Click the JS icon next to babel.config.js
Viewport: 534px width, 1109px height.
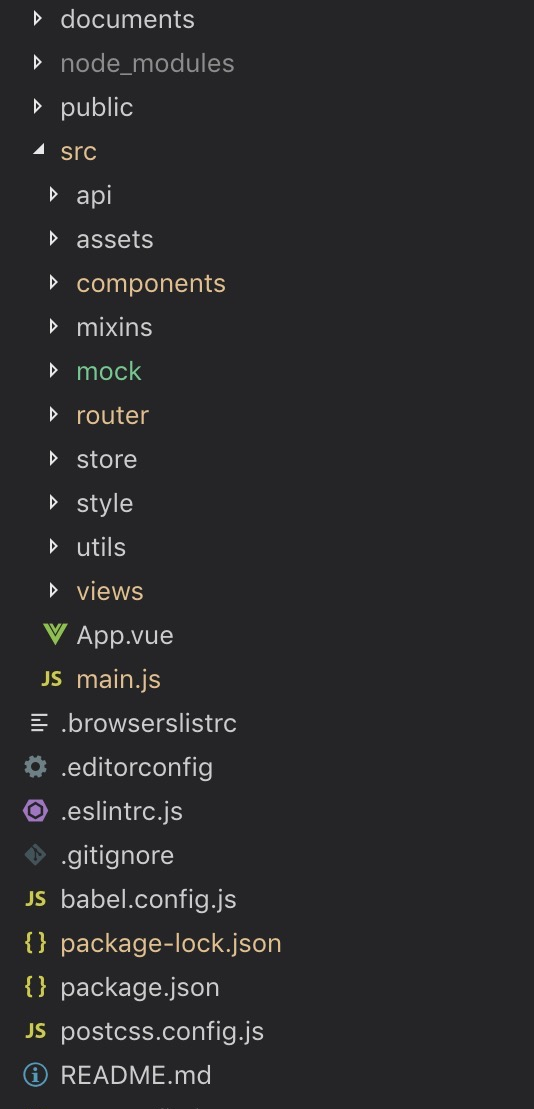pos(35,899)
